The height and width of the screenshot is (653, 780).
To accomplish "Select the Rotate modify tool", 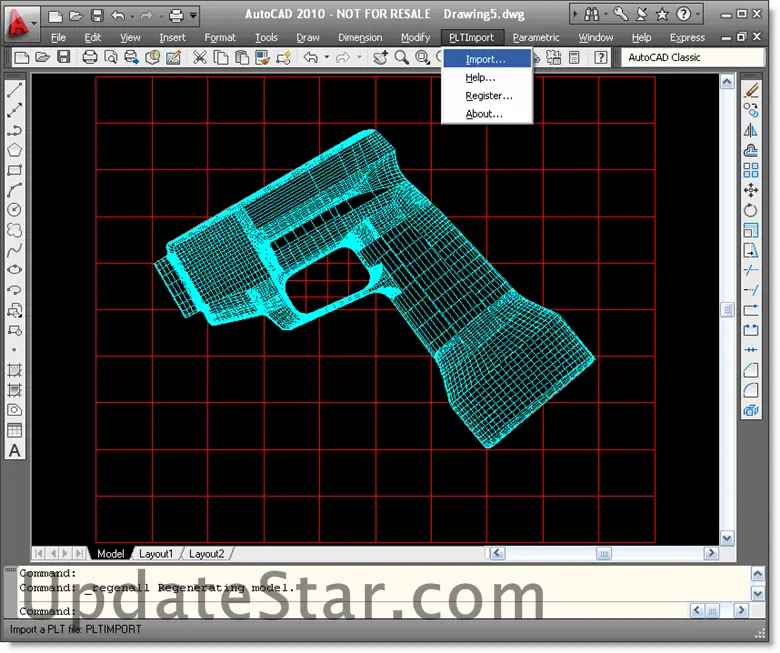I will 751,210.
